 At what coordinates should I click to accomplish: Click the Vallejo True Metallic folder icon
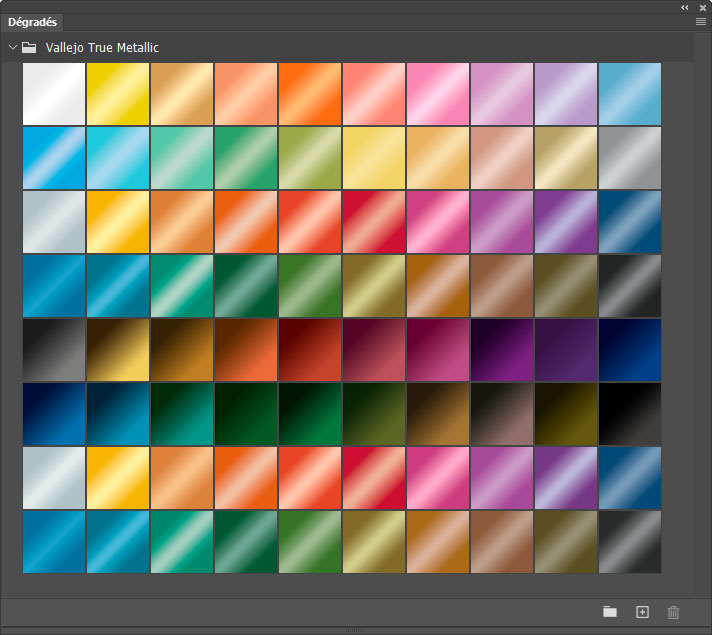(x=29, y=47)
